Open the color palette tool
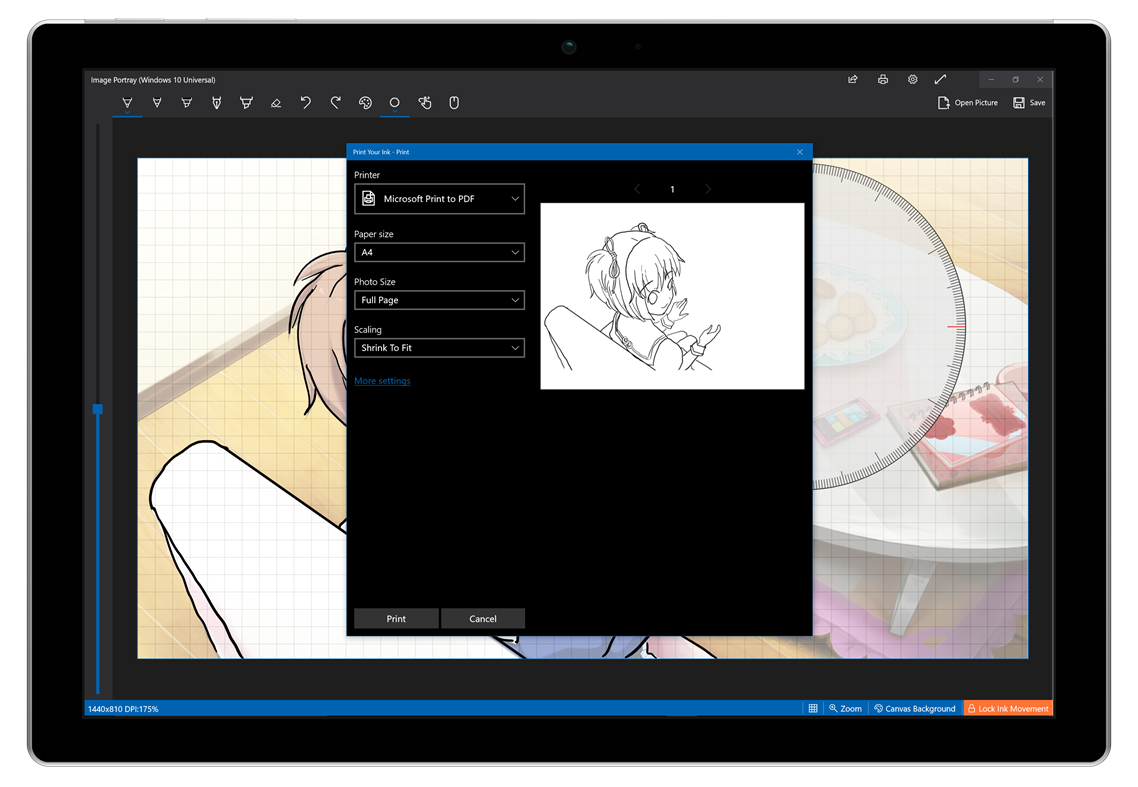 (x=365, y=102)
